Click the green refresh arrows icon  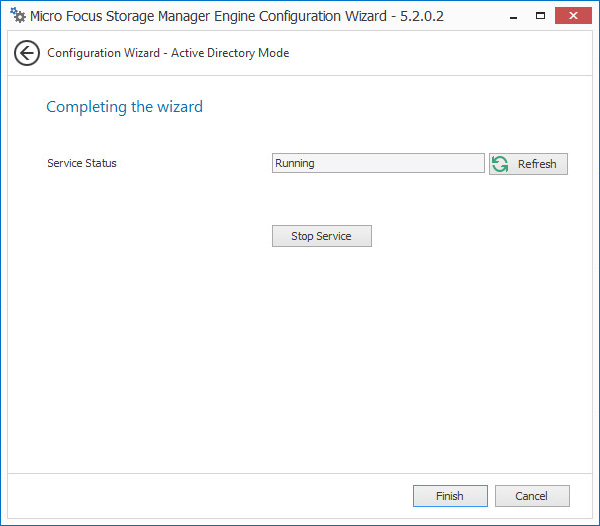pos(501,164)
